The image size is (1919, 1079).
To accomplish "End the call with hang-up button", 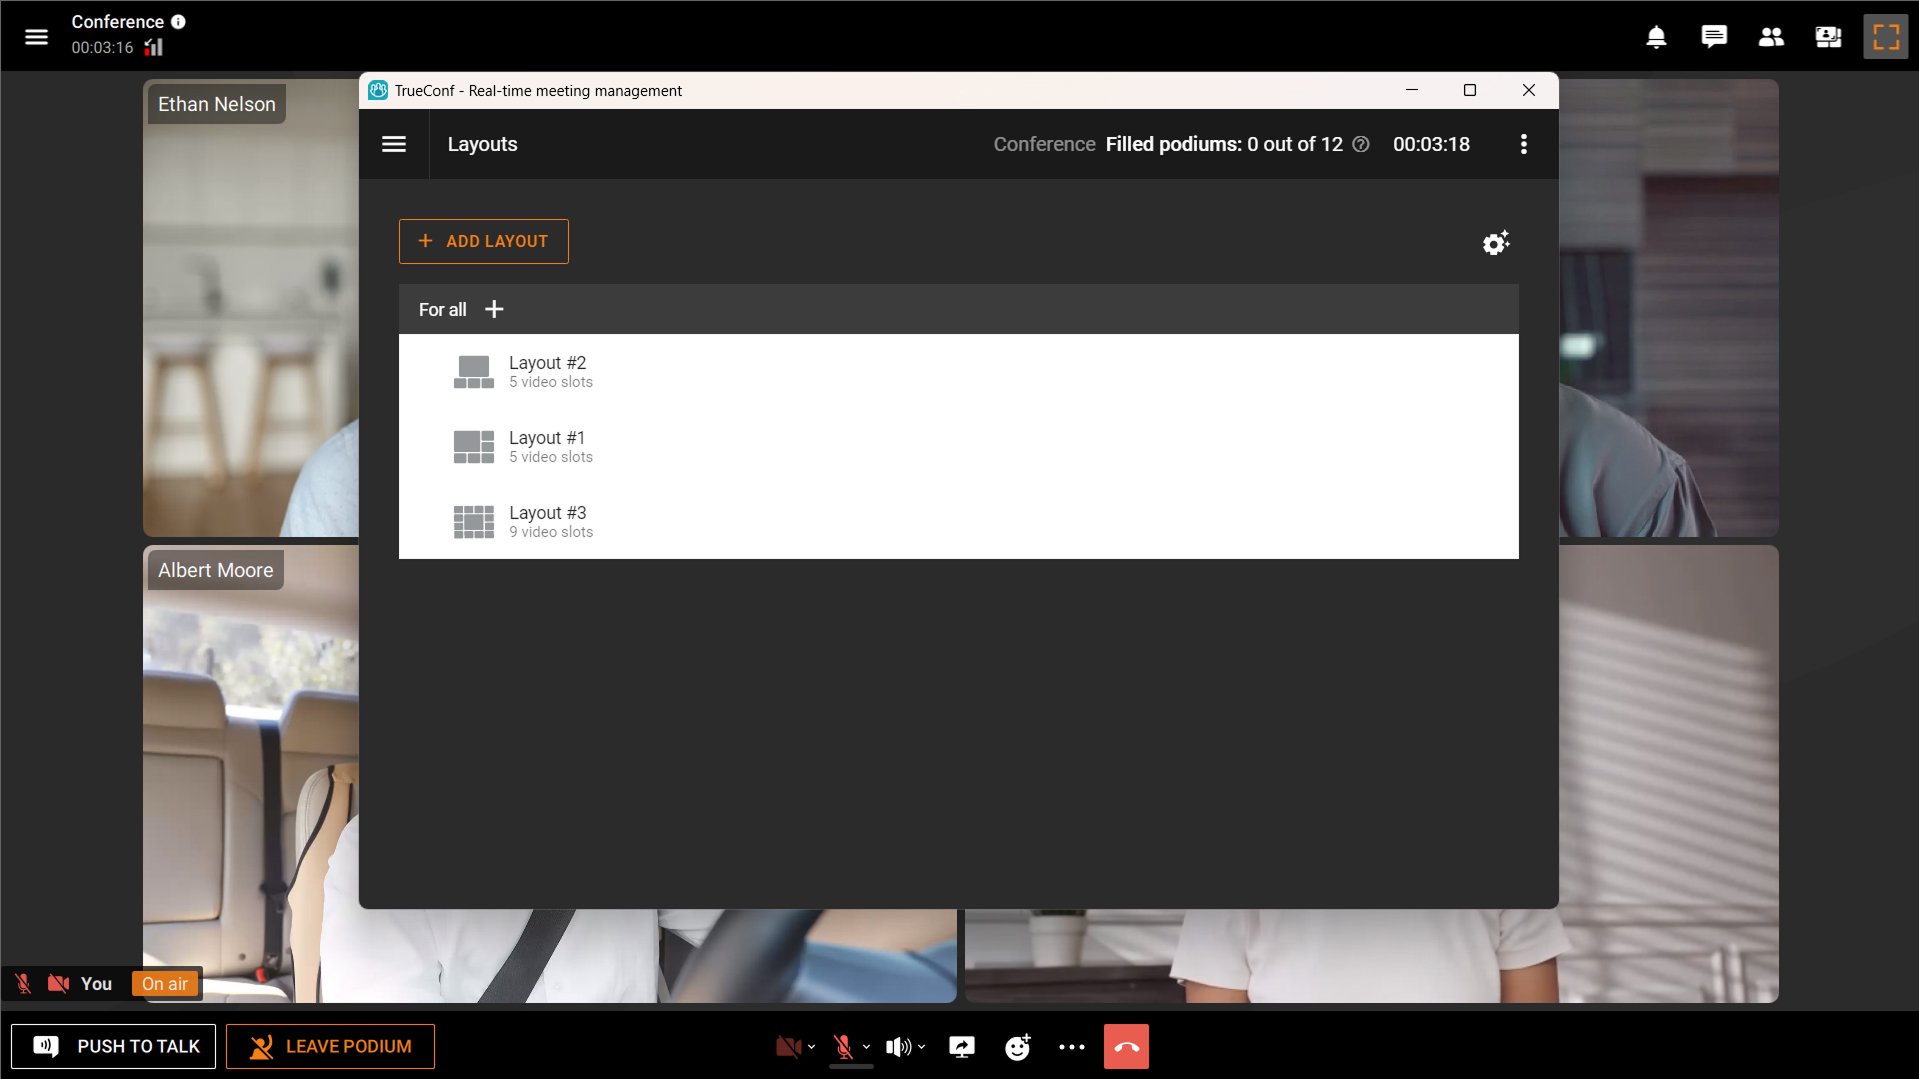I will 1126,1047.
